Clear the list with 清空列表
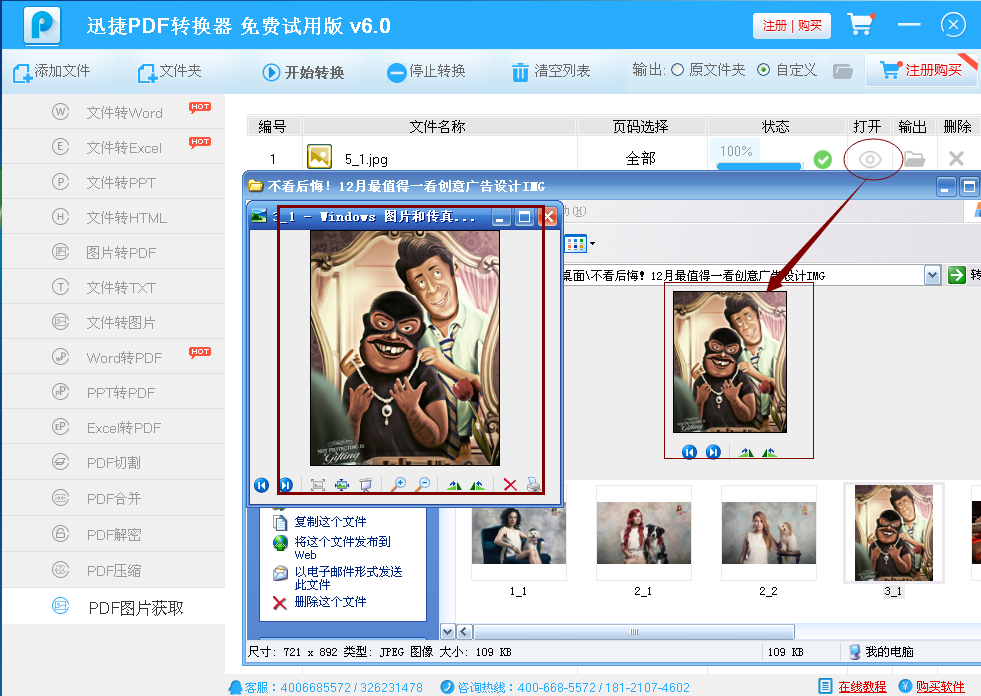The image size is (981, 696). pyautogui.click(x=551, y=72)
